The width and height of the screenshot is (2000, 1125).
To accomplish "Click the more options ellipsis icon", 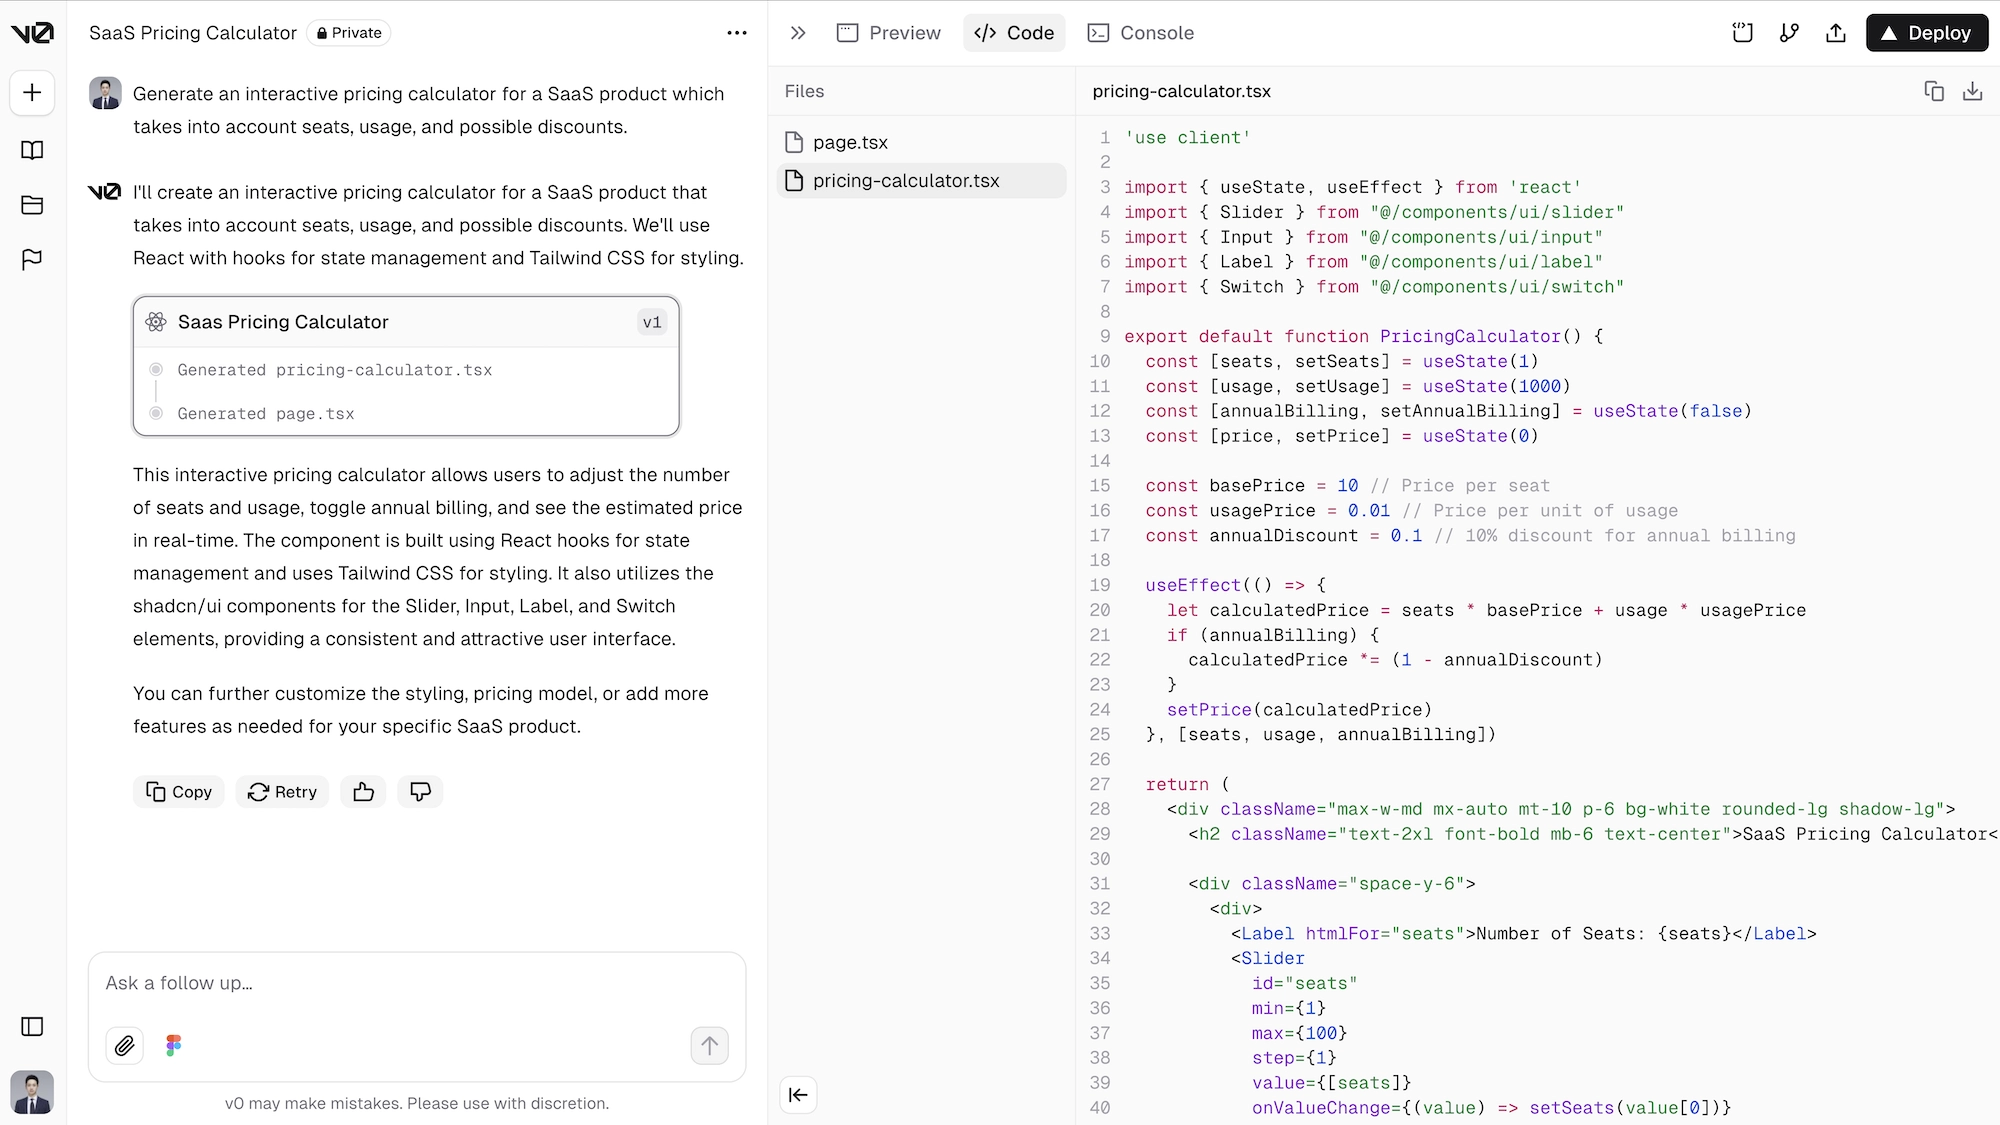I will tap(736, 32).
